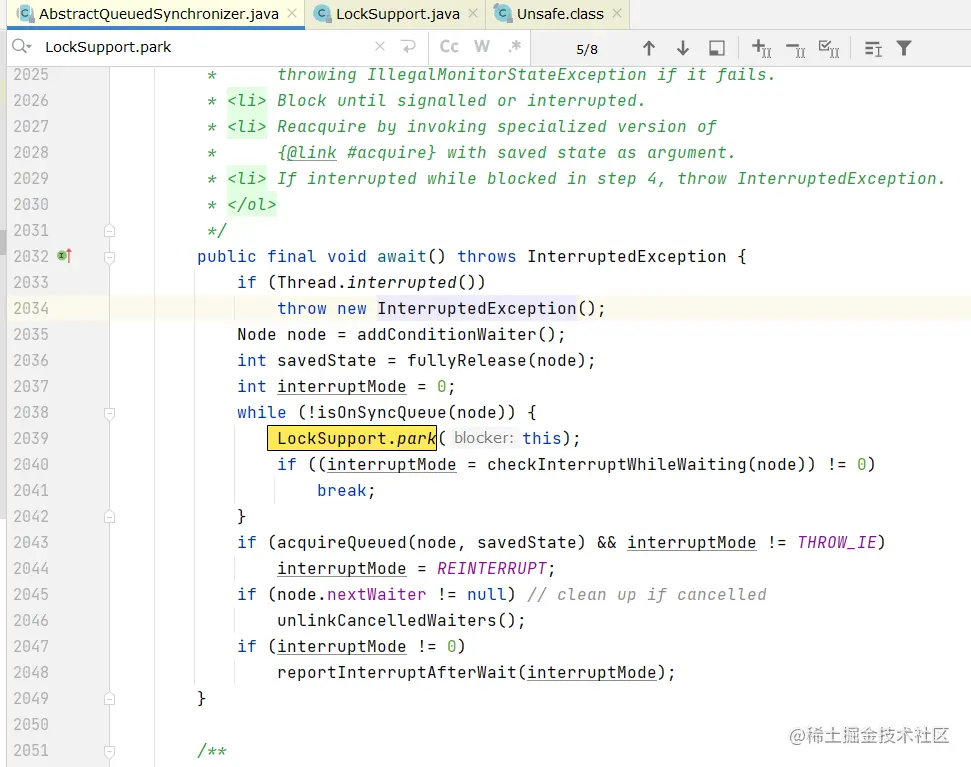Switch to AbstractQueuedSynchronizer.java tab

(x=158, y=14)
